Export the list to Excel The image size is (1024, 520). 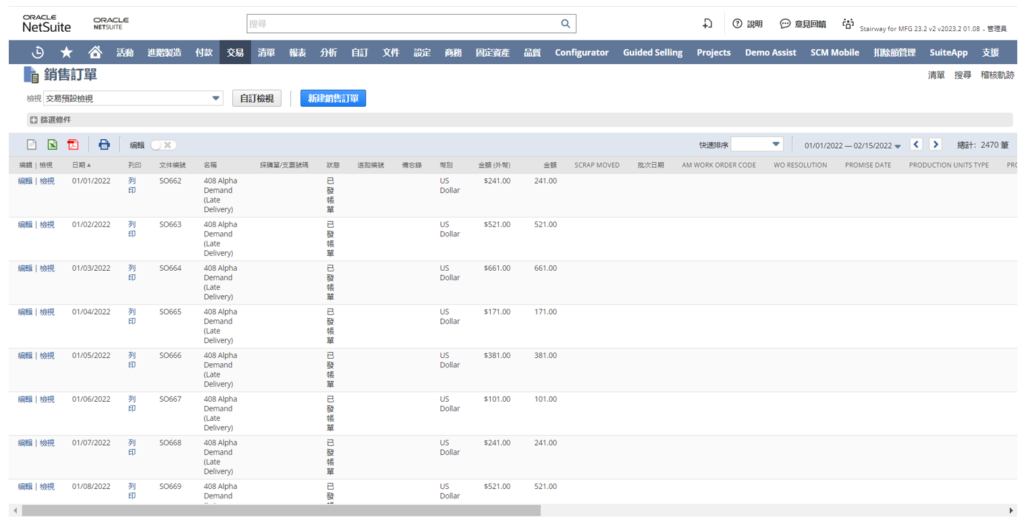(x=52, y=144)
